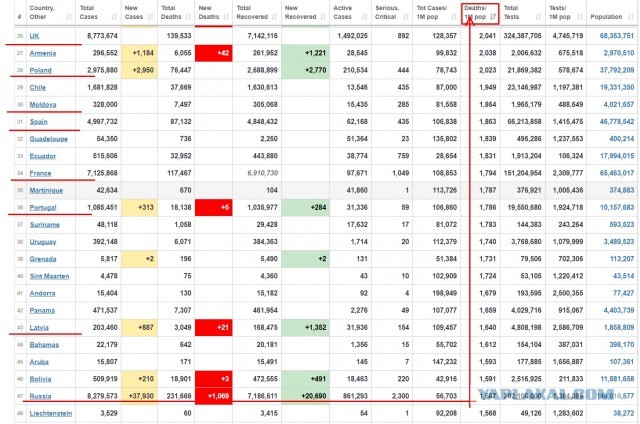Open Latvia population link 1,858,809
This screenshot has height=424, width=640.
point(619,327)
